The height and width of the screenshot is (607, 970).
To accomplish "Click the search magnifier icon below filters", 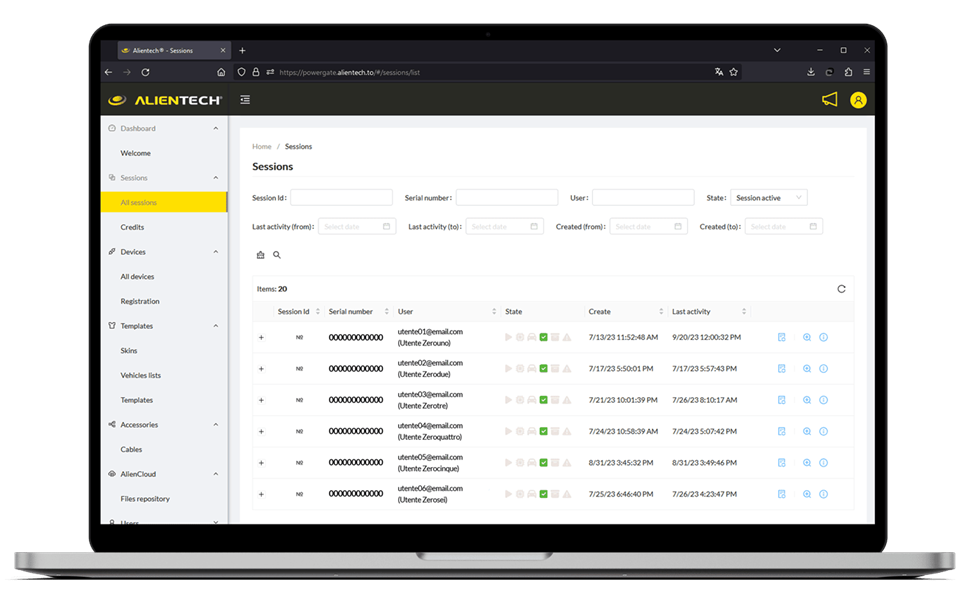I will 277,255.
